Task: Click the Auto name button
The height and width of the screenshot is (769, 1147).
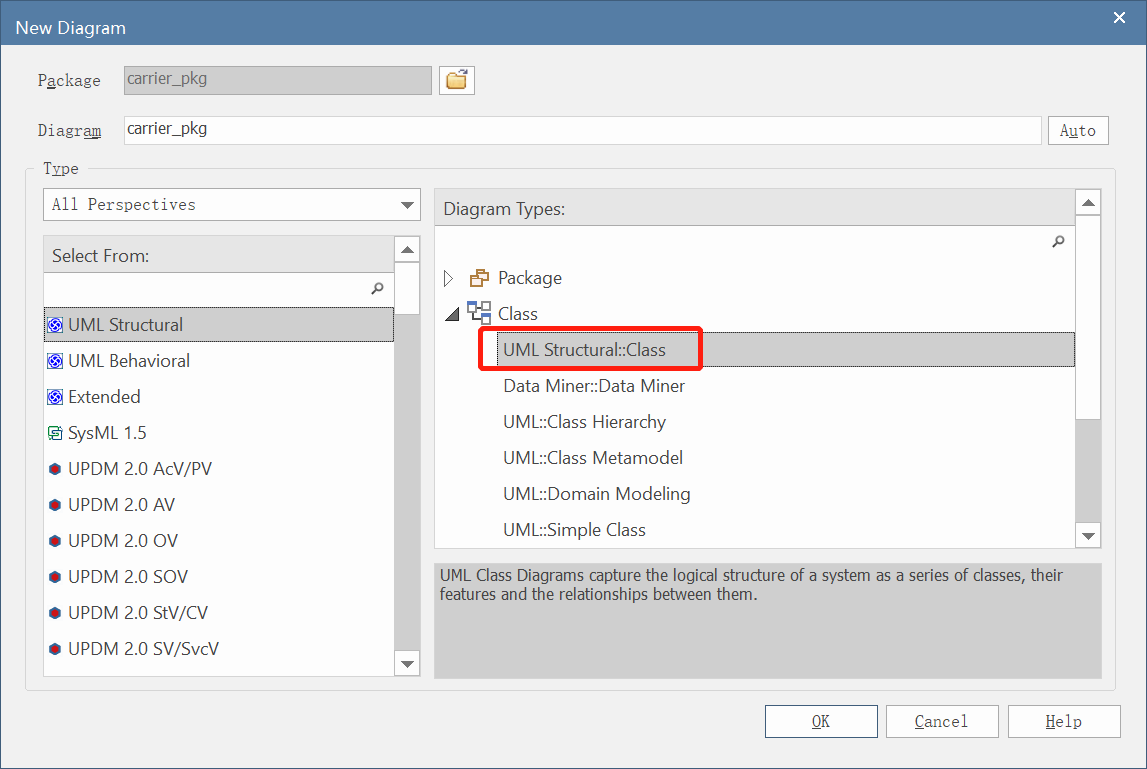Action: tap(1078, 130)
